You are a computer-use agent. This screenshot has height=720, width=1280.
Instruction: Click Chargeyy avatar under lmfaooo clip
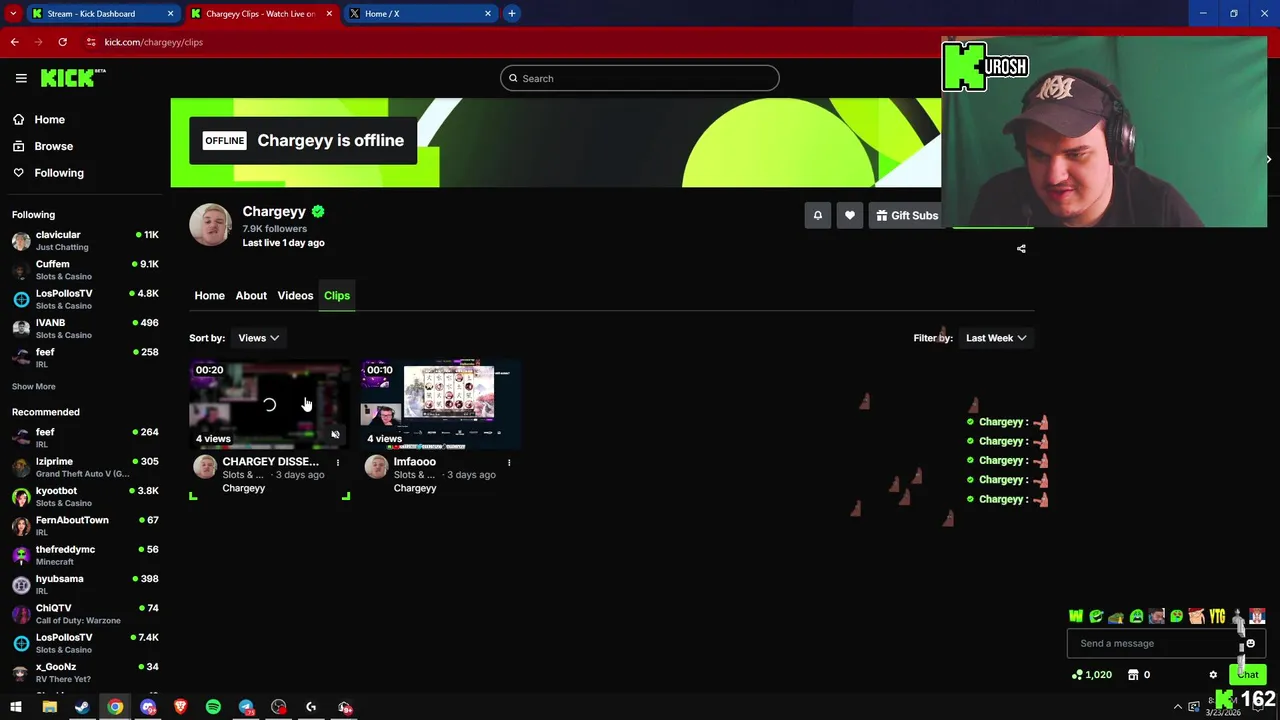376,467
